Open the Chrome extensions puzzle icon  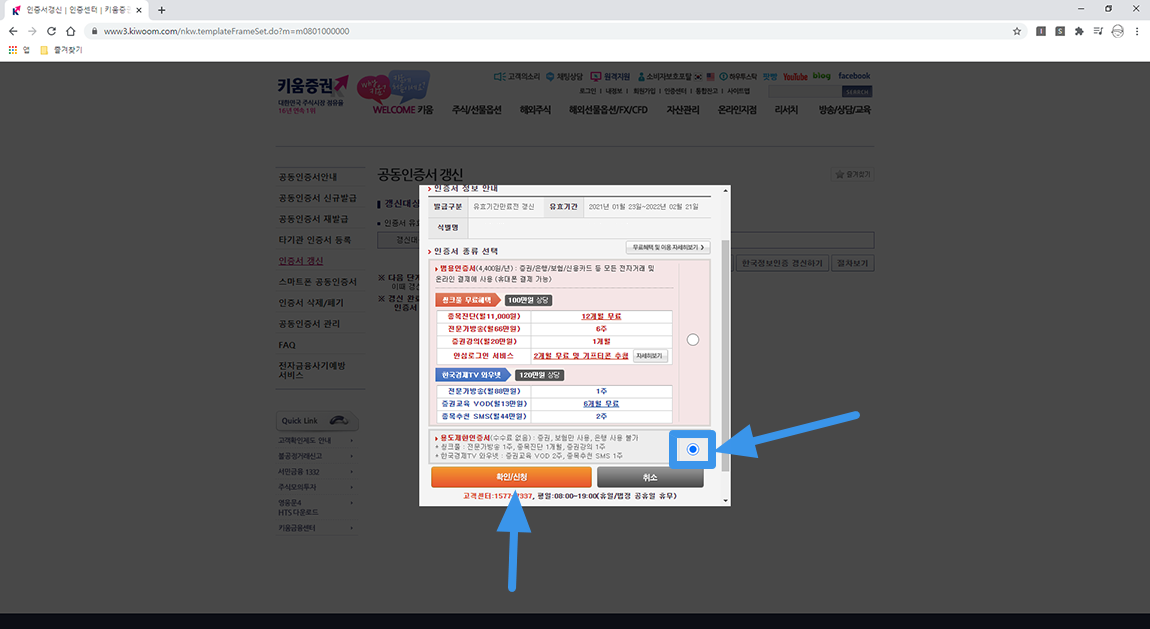point(1079,31)
